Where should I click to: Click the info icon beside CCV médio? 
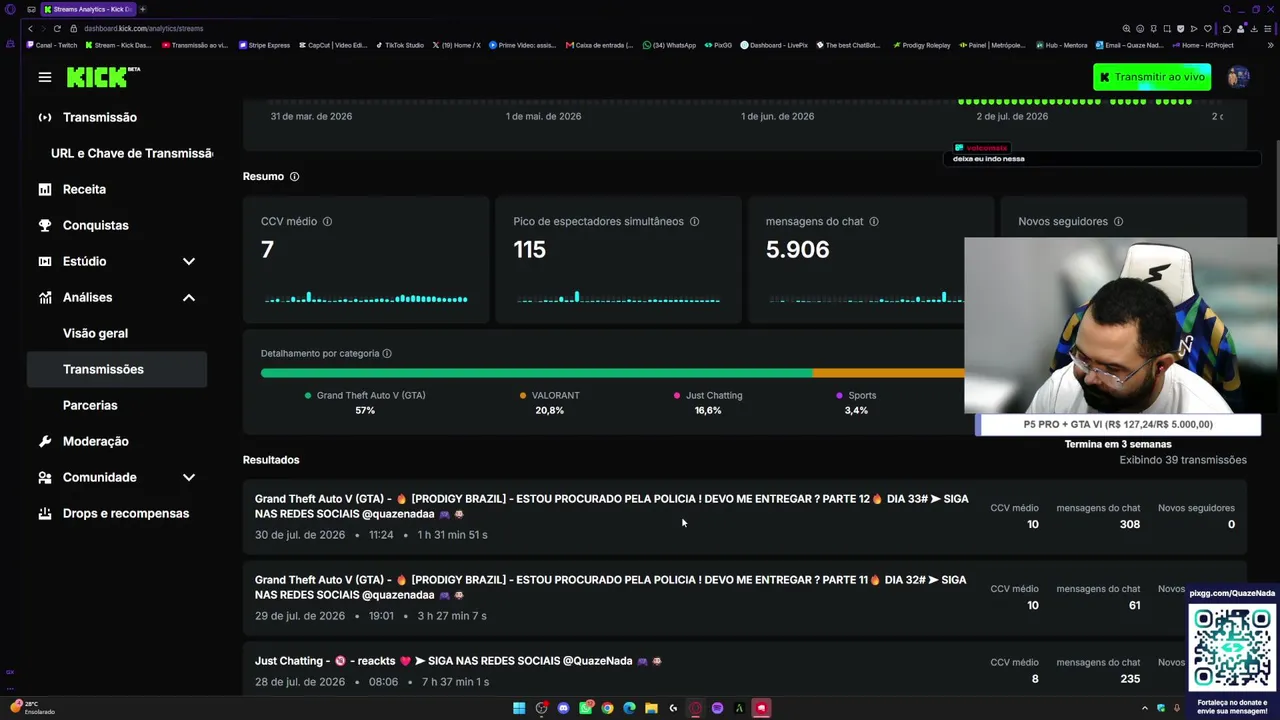pyautogui.click(x=327, y=221)
